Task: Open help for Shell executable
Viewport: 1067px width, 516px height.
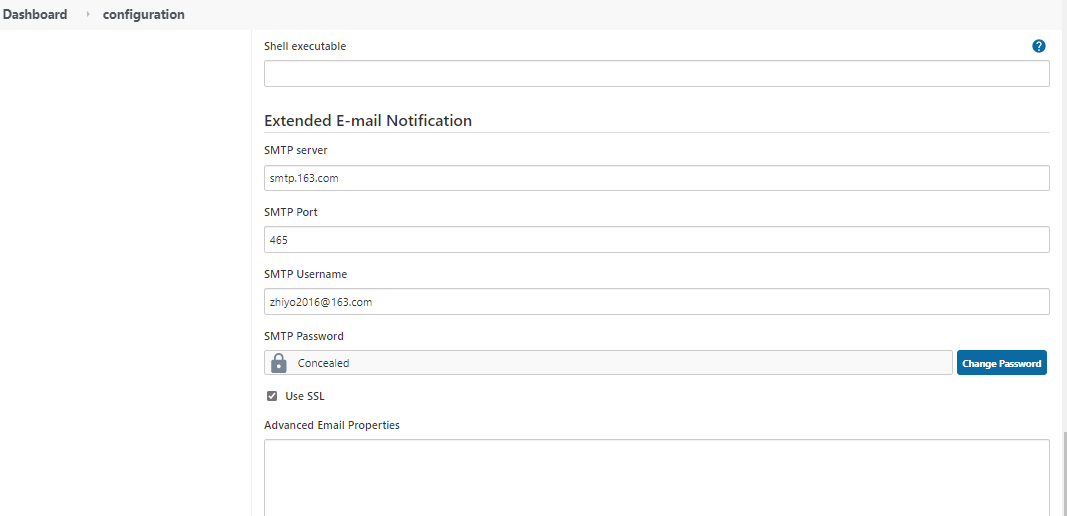Action: [x=1038, y=46]
